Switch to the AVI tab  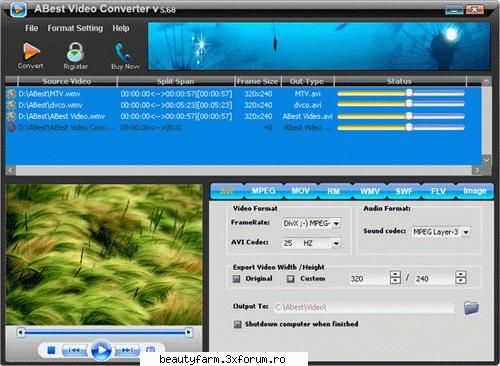[x=227, y=191]
